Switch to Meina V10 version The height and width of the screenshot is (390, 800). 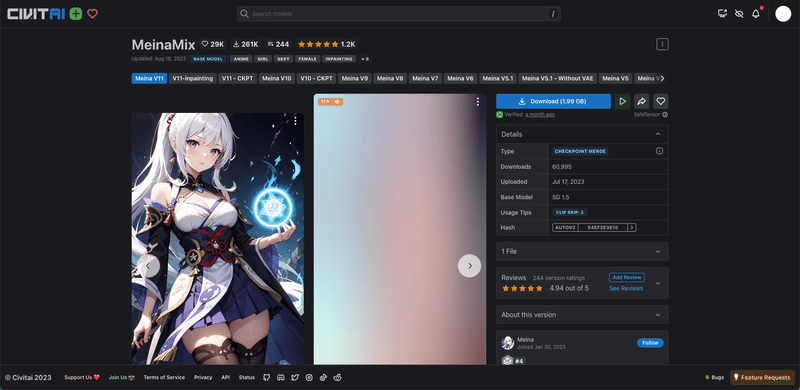tap(277, 79)
